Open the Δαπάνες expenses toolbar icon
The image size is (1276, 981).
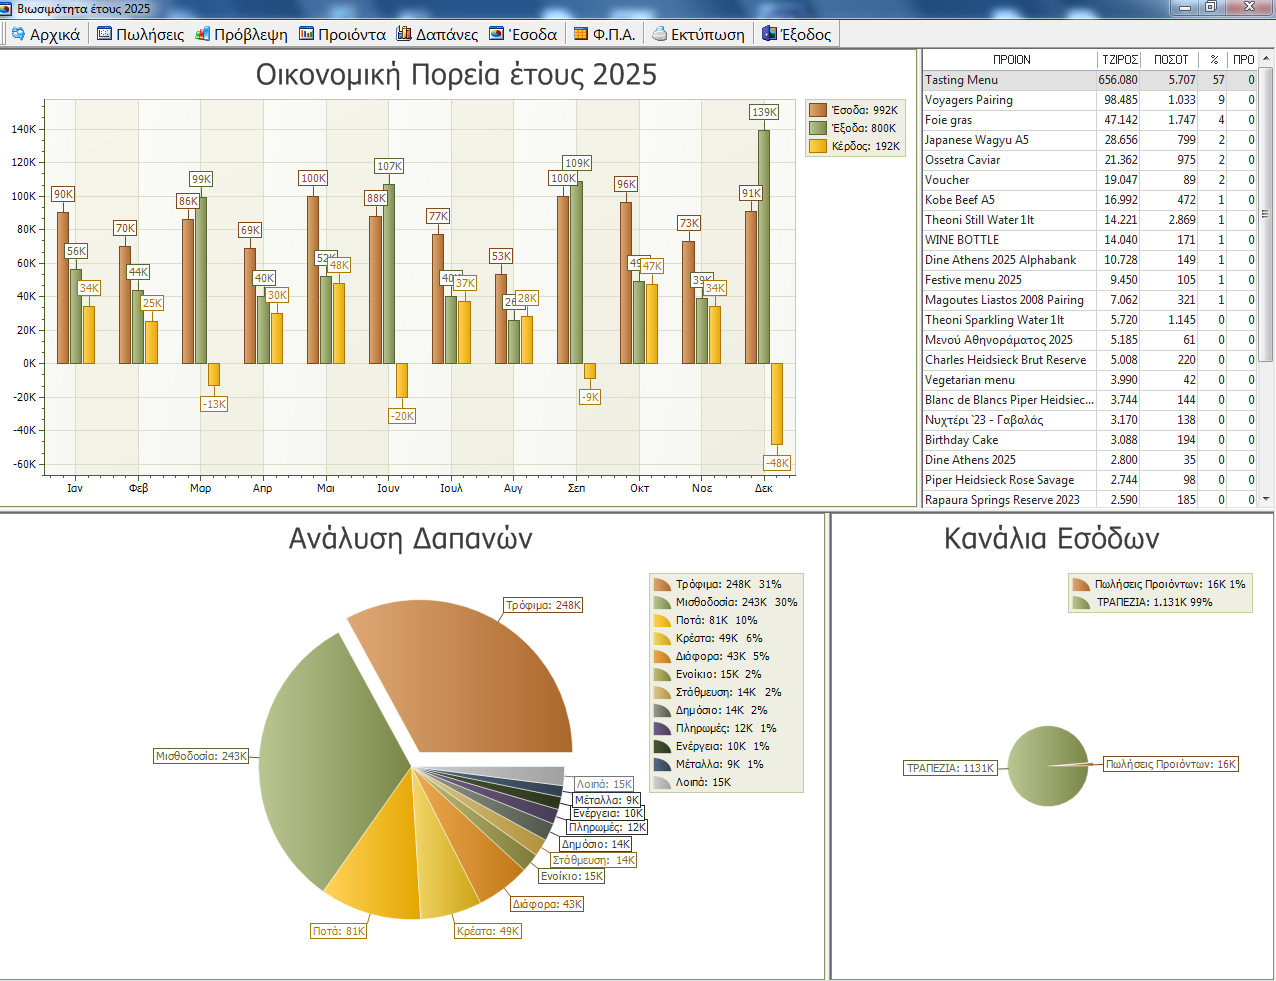404,34
